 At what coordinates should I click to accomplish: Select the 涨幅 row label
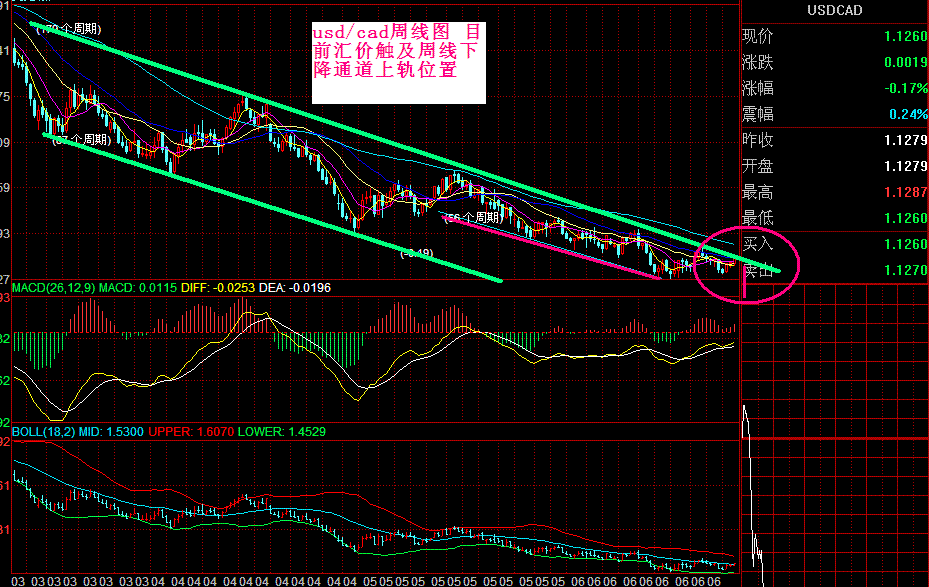pos(758,88)
